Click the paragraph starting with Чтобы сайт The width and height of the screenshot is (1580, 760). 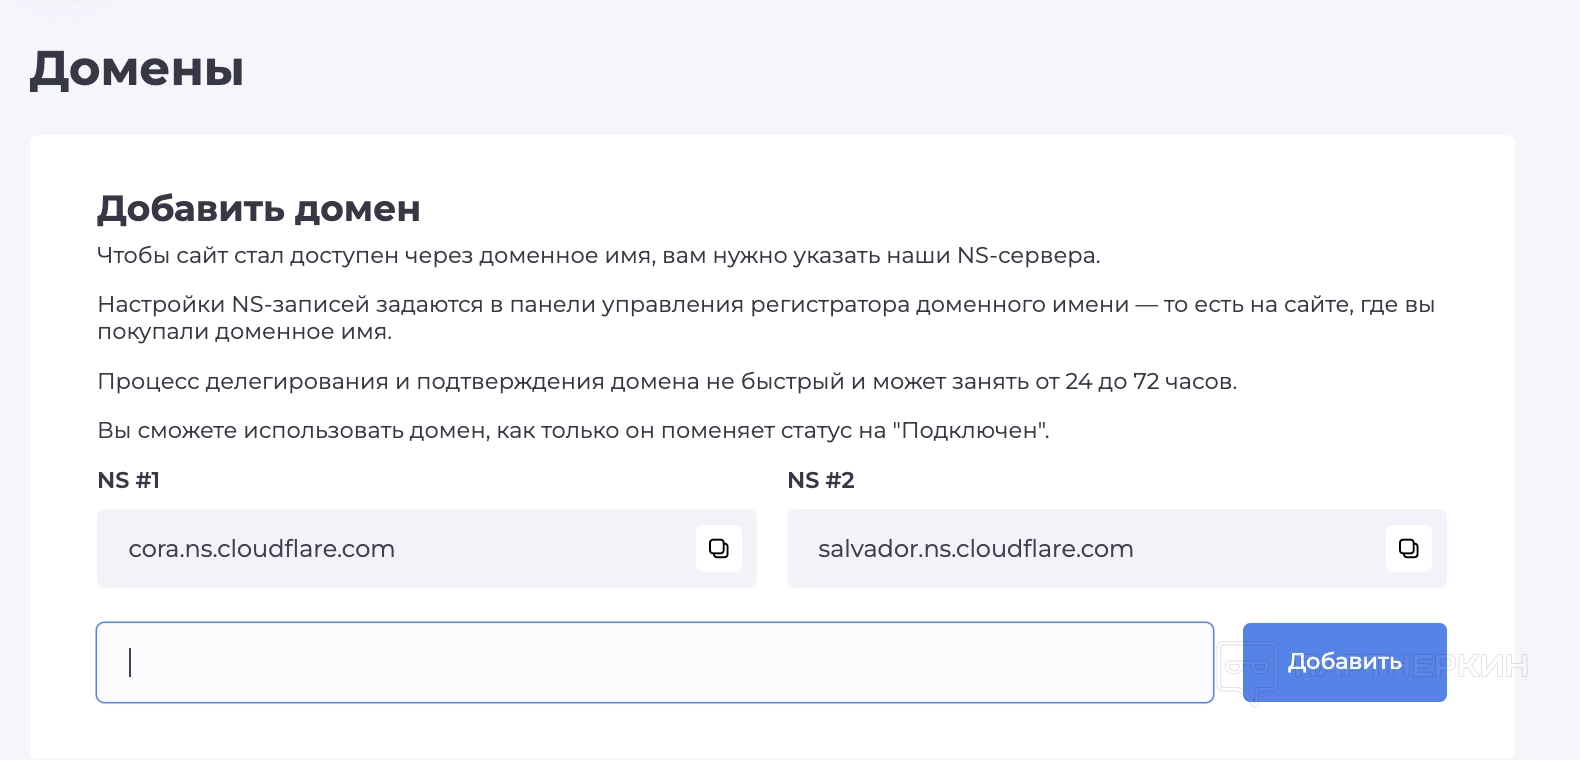[x=598, y=256]
